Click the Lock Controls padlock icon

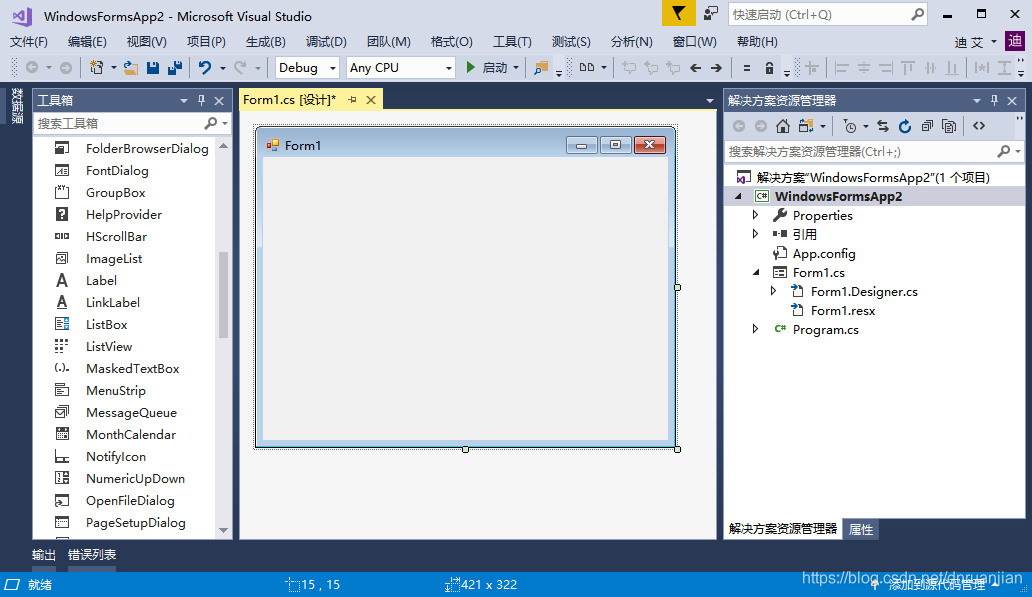769,68
